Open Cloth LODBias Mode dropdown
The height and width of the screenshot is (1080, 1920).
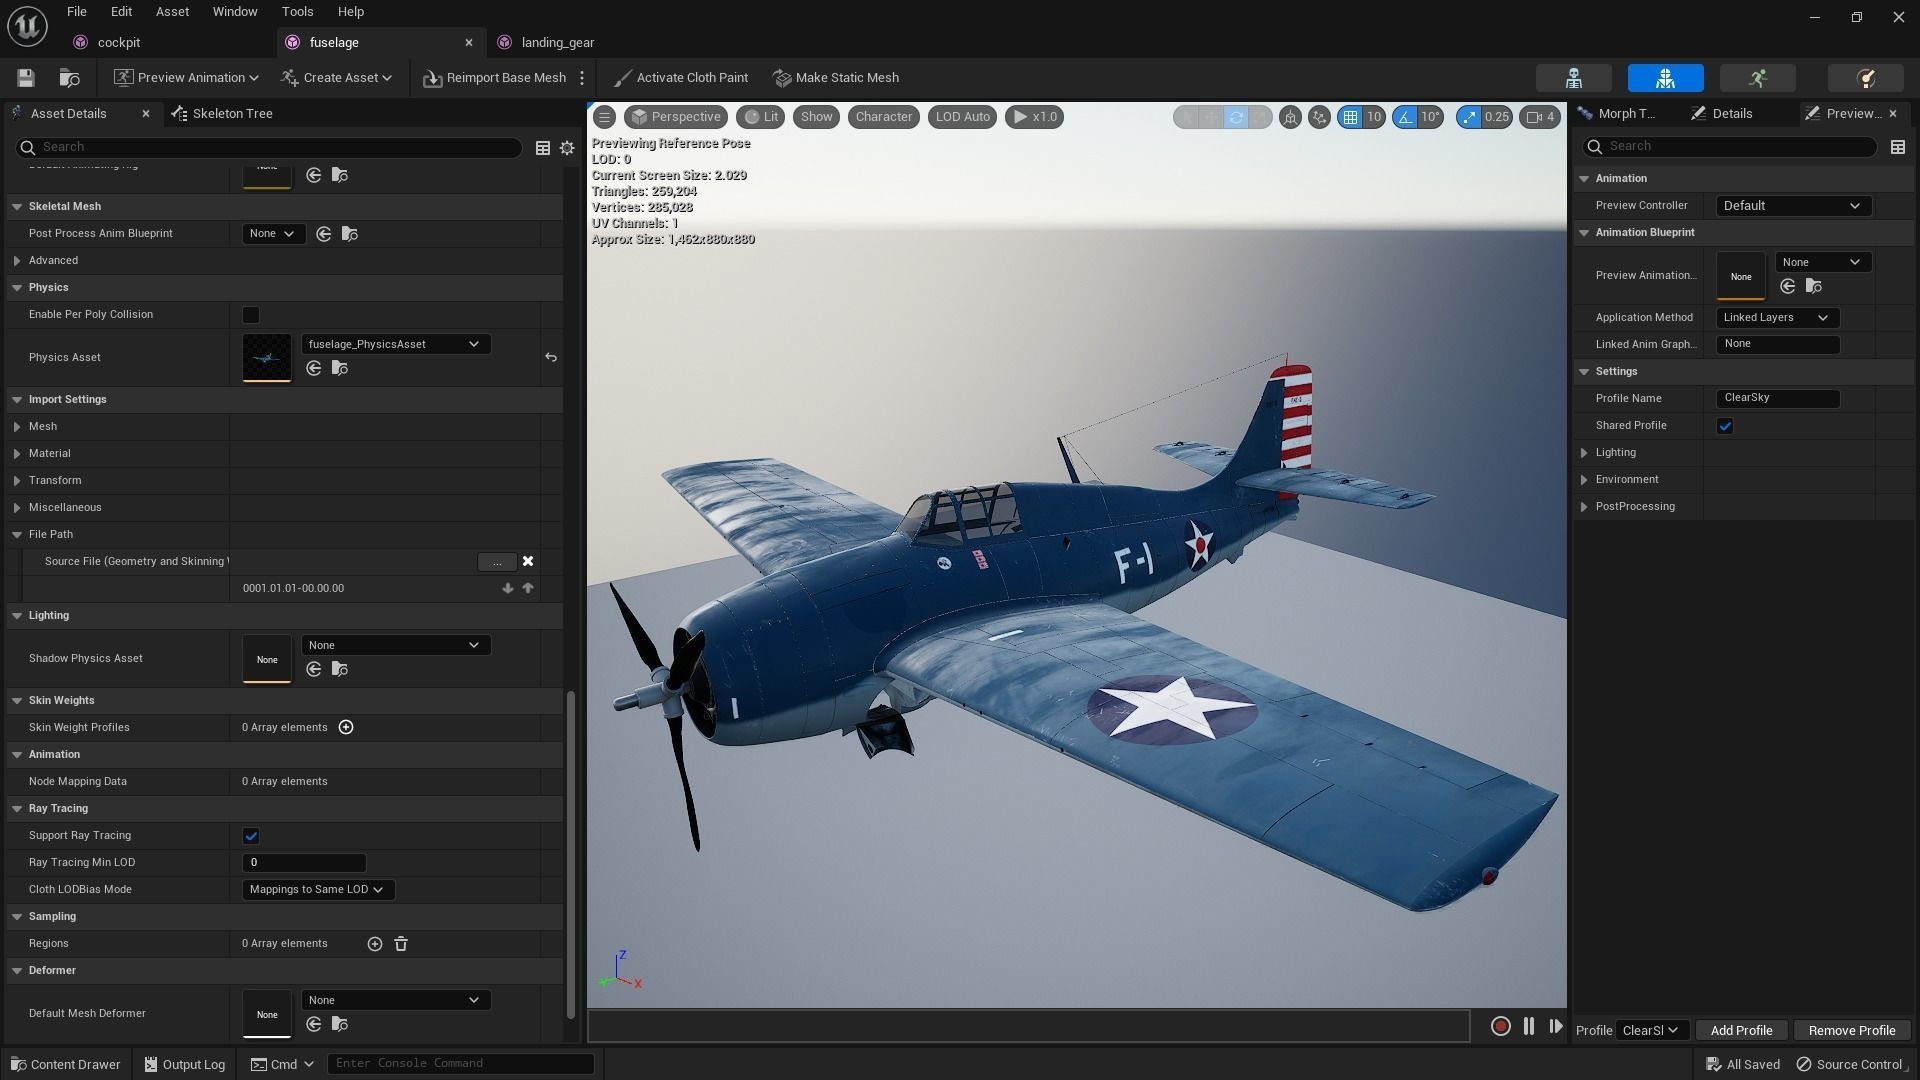[x=317, y=889]
